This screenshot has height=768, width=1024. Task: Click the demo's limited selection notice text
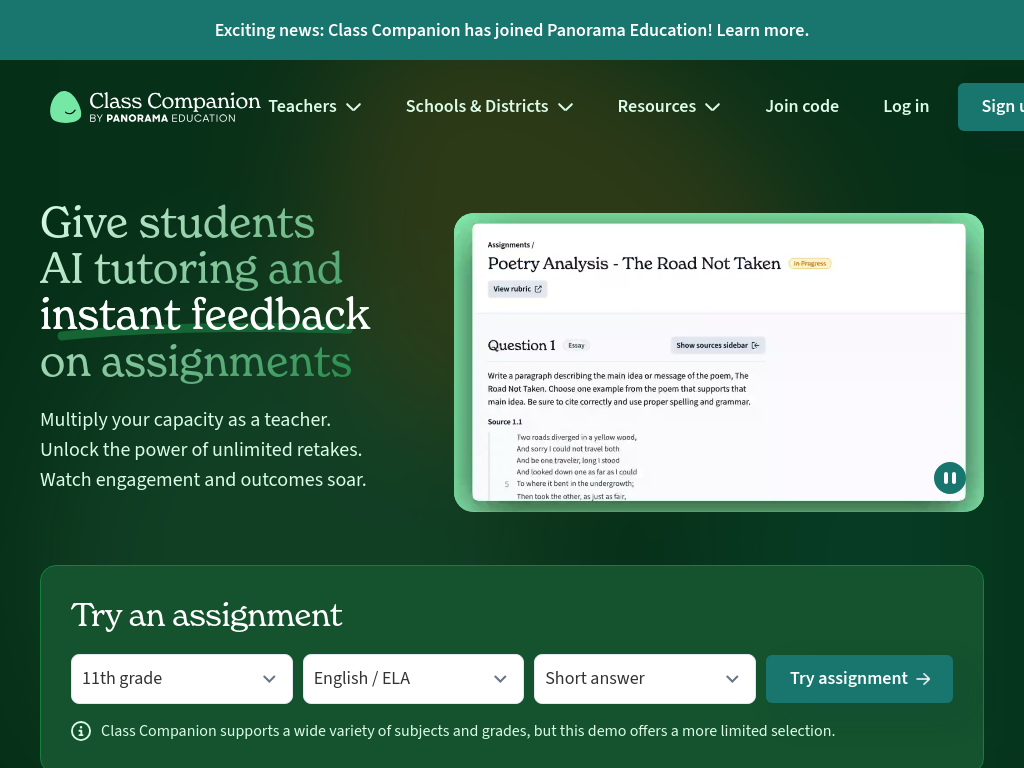point(468,731)
